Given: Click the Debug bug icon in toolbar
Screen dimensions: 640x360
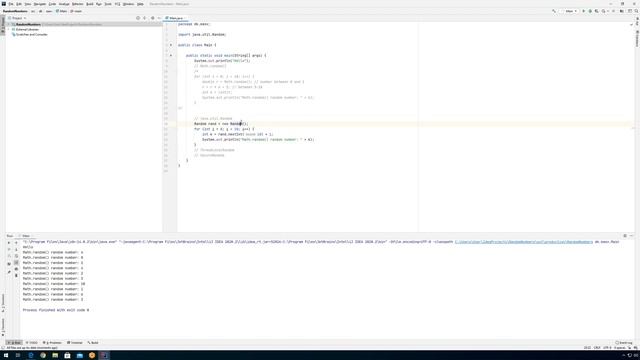Looking at the screenshot, I should [x=590, y=11].
